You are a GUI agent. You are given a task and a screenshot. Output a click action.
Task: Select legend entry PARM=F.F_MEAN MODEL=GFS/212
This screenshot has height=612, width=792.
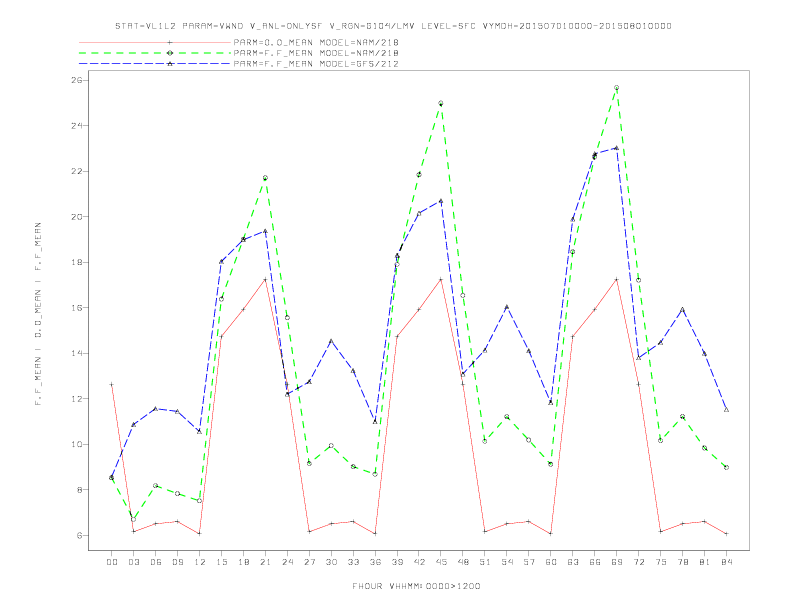click(x=316, y=64)
